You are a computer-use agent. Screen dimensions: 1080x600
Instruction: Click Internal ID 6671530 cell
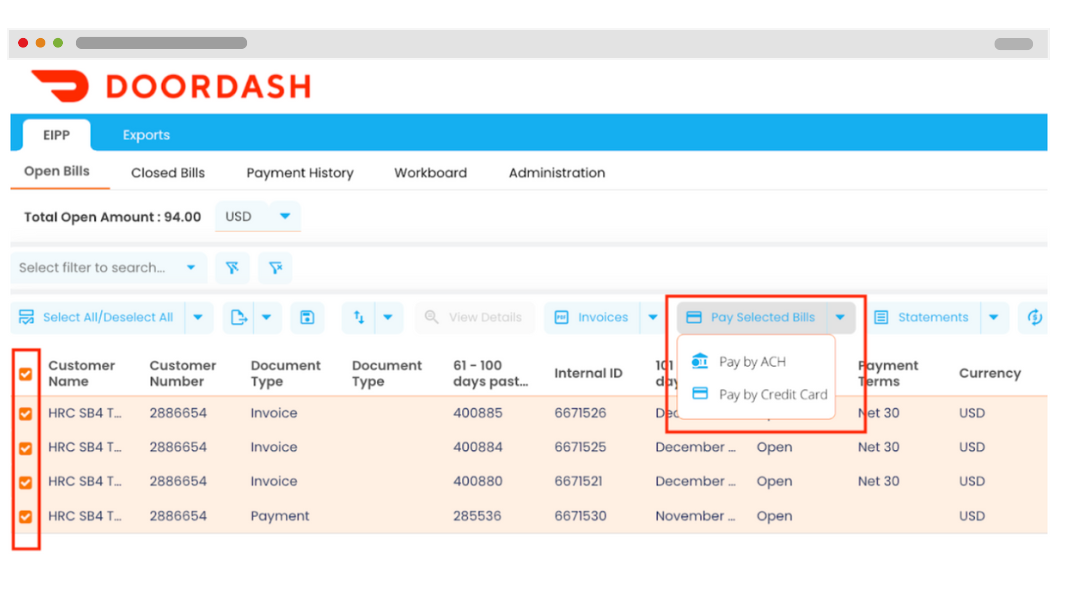click(x=580, y=516)
